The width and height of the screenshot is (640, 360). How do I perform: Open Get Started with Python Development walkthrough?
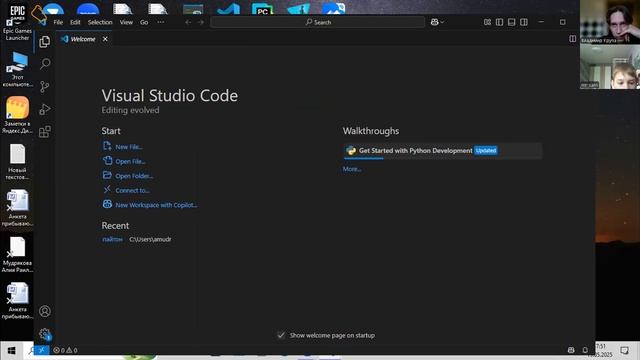[x=442, y=151]
